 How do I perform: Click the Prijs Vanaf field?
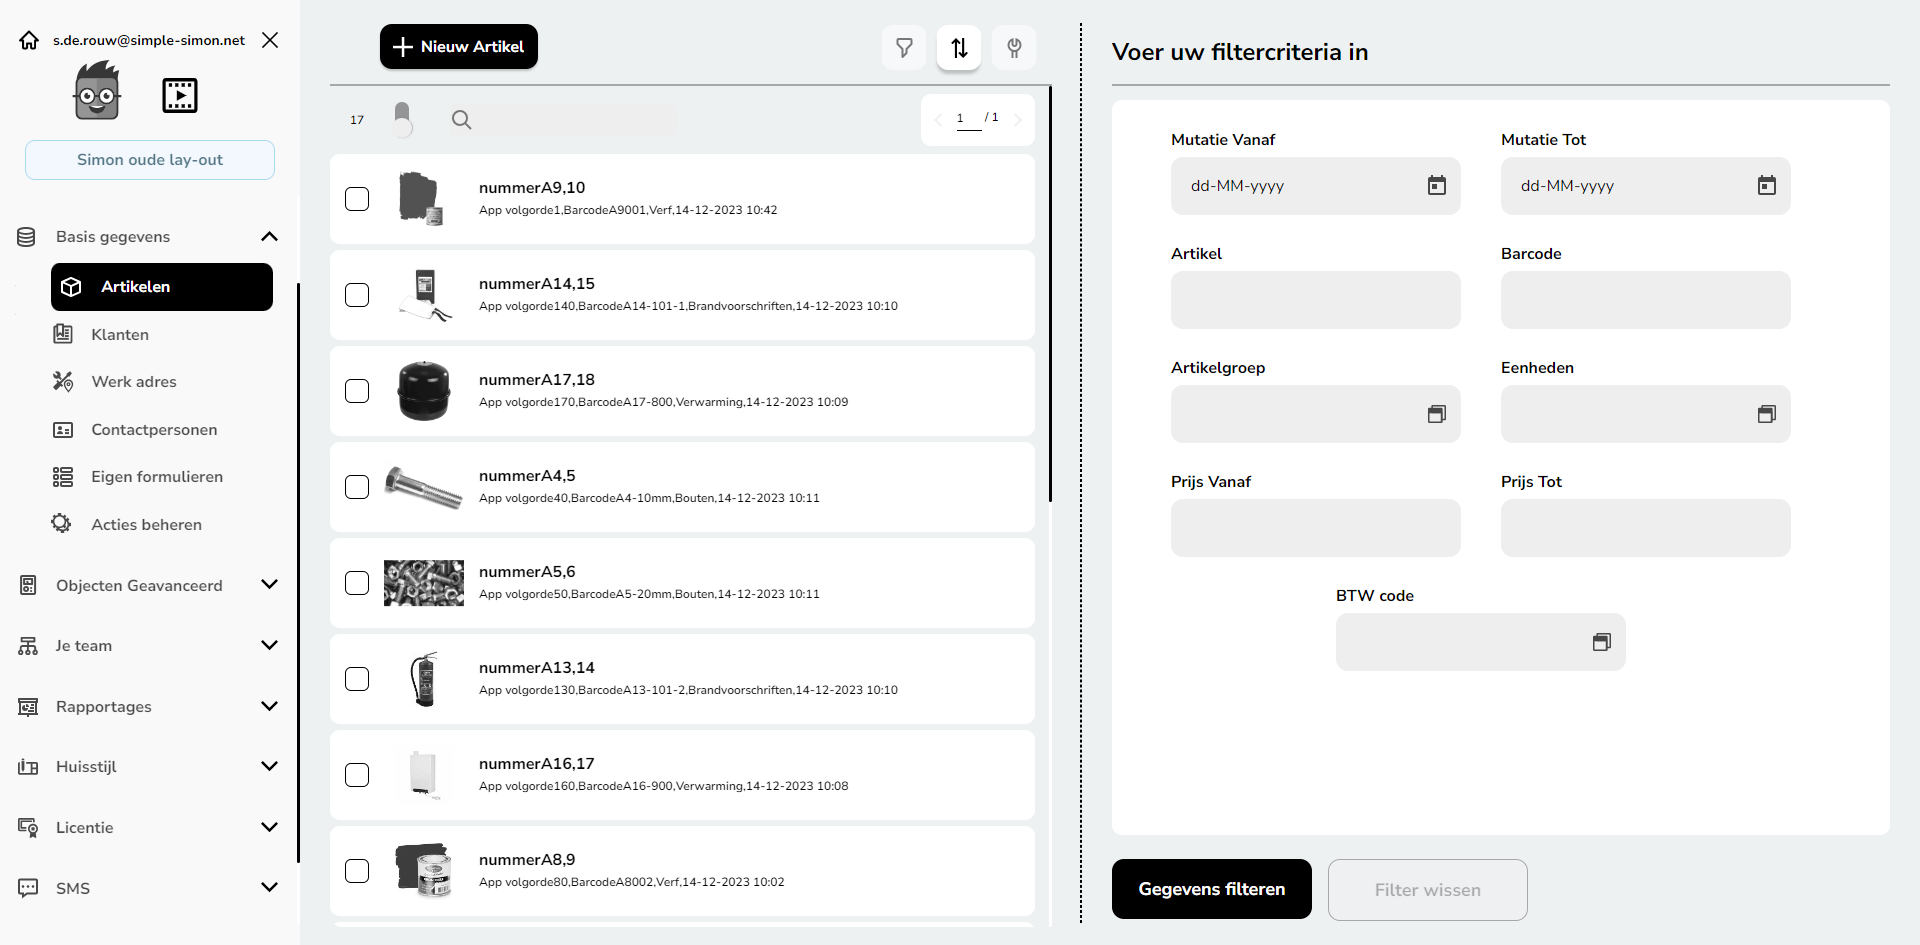pos(1316,528)
